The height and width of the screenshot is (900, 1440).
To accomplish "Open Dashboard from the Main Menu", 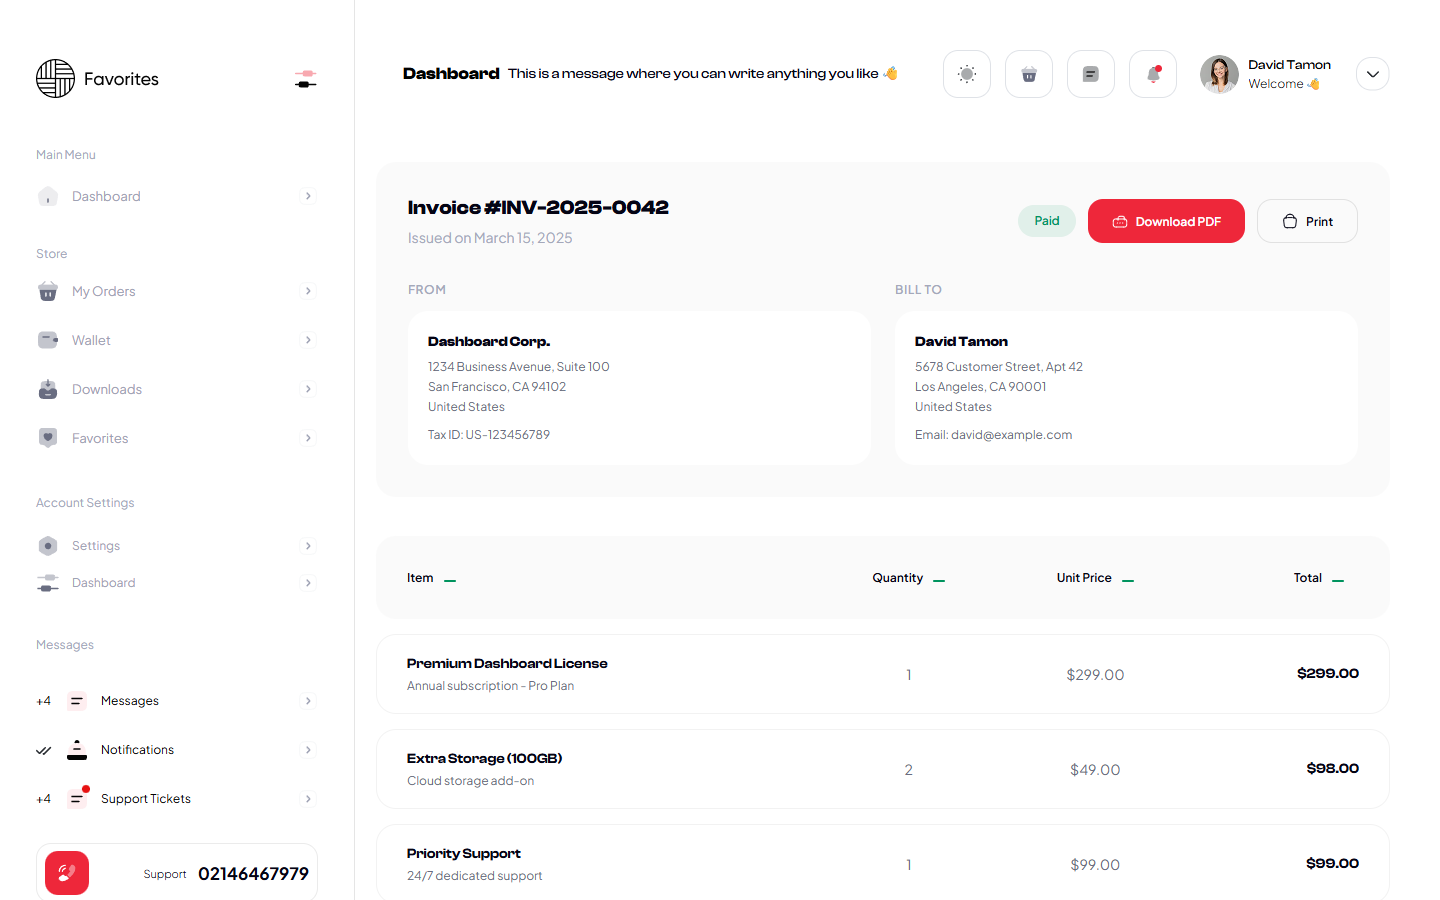I will tap(106, 196).
